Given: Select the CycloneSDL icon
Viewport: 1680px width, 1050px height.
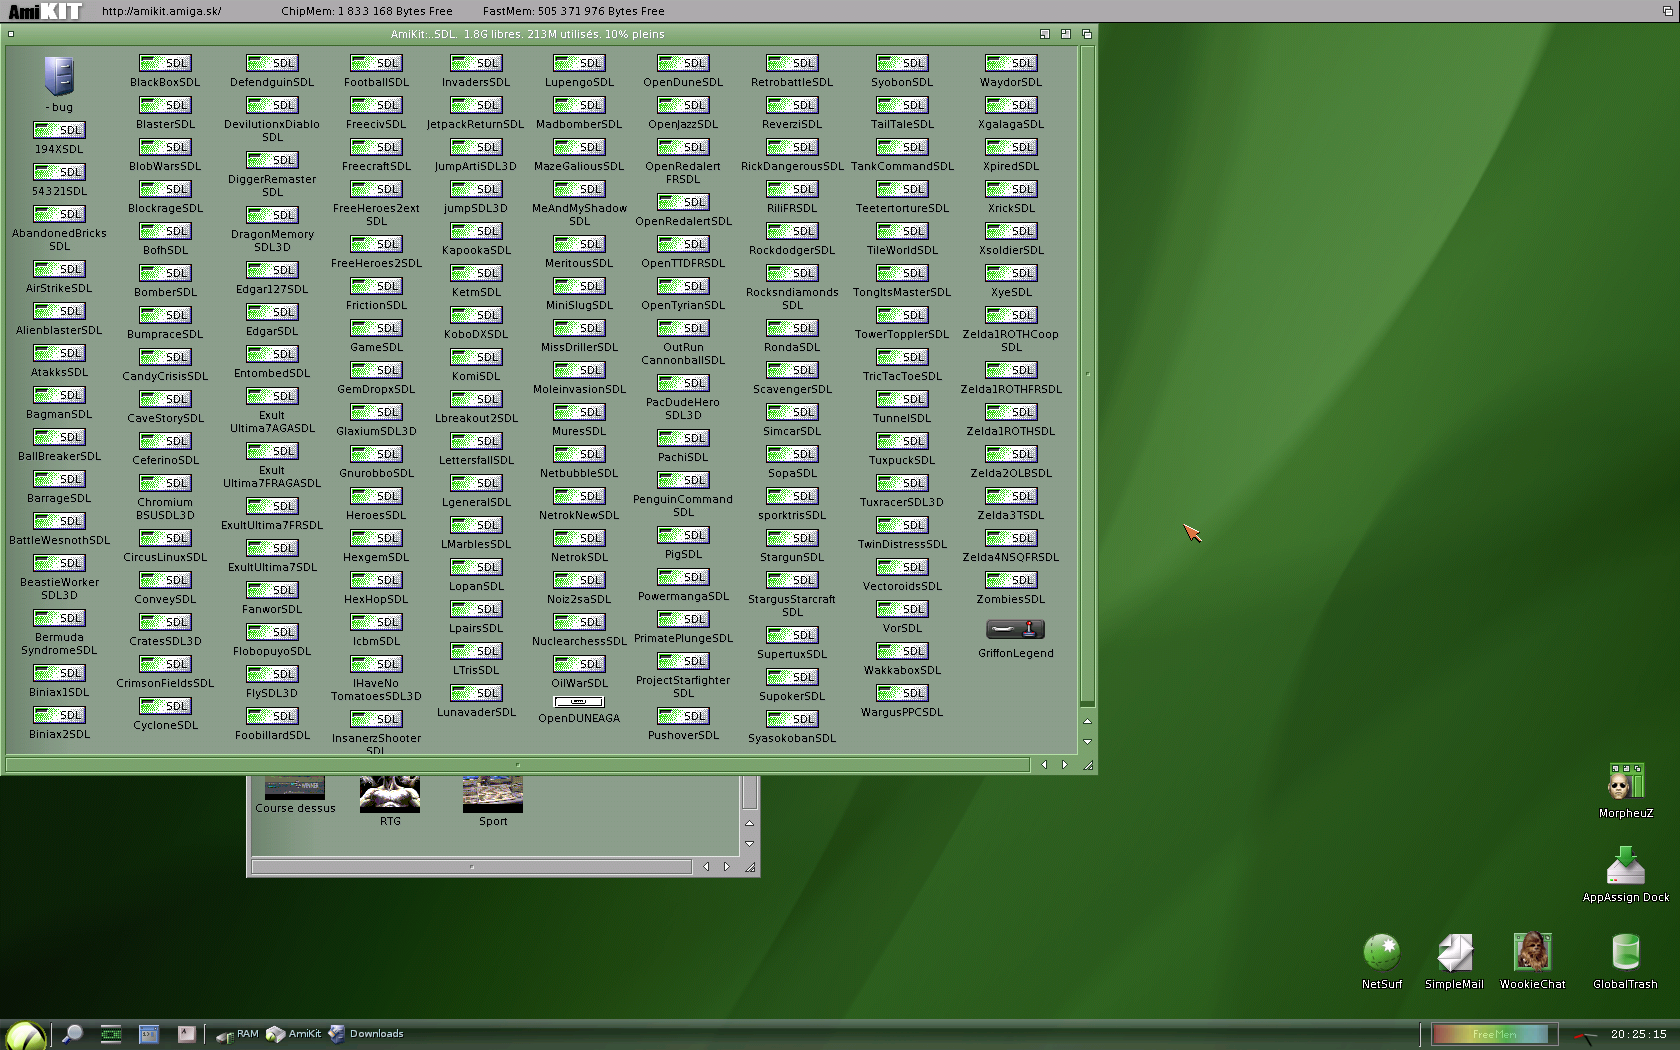Looking at the screenshot, I should tap(165, 706).
